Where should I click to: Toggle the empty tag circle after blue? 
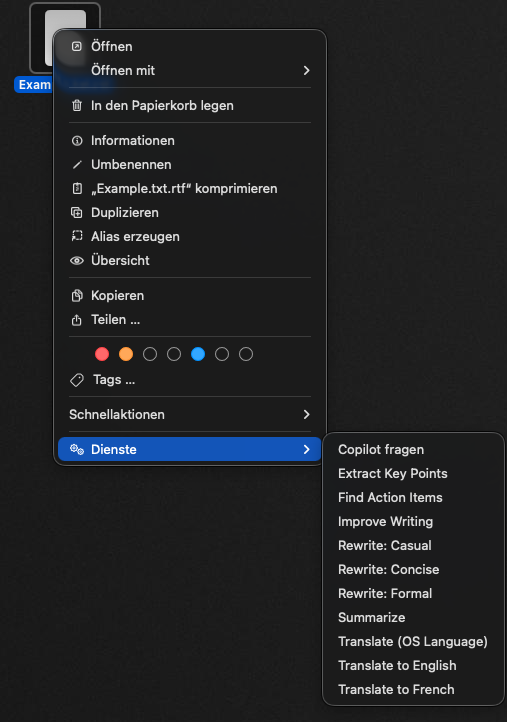[x=221, y=354]
